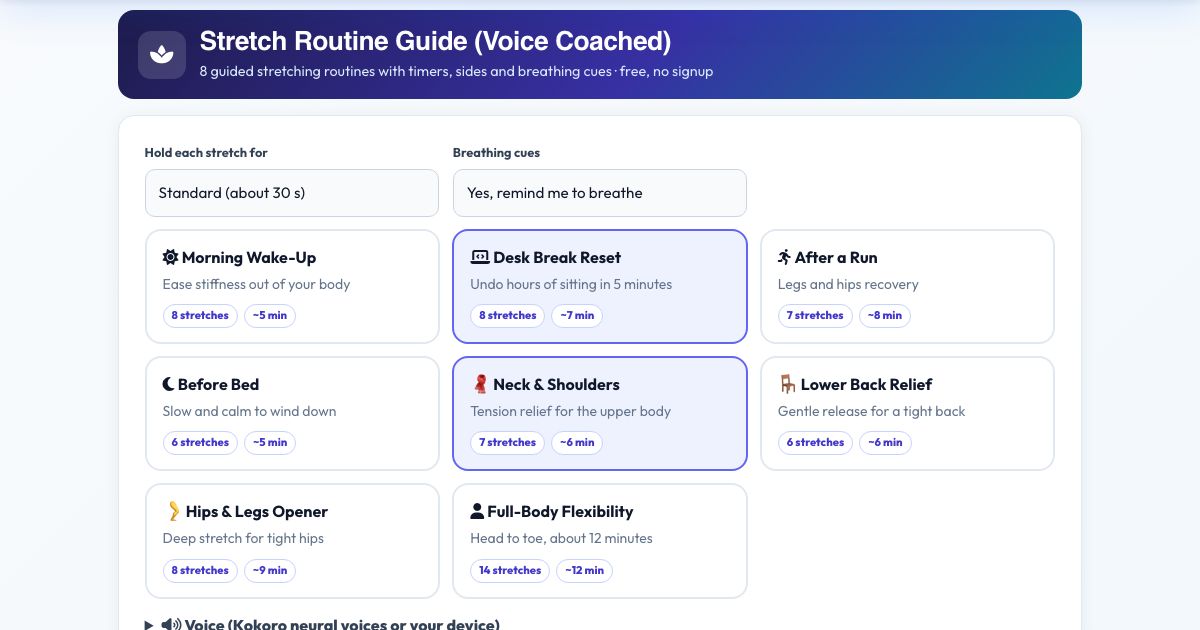Screen dimensions: 1200x630
Task: Choose the After a Run routine card
Action: [x=907, y=287]
